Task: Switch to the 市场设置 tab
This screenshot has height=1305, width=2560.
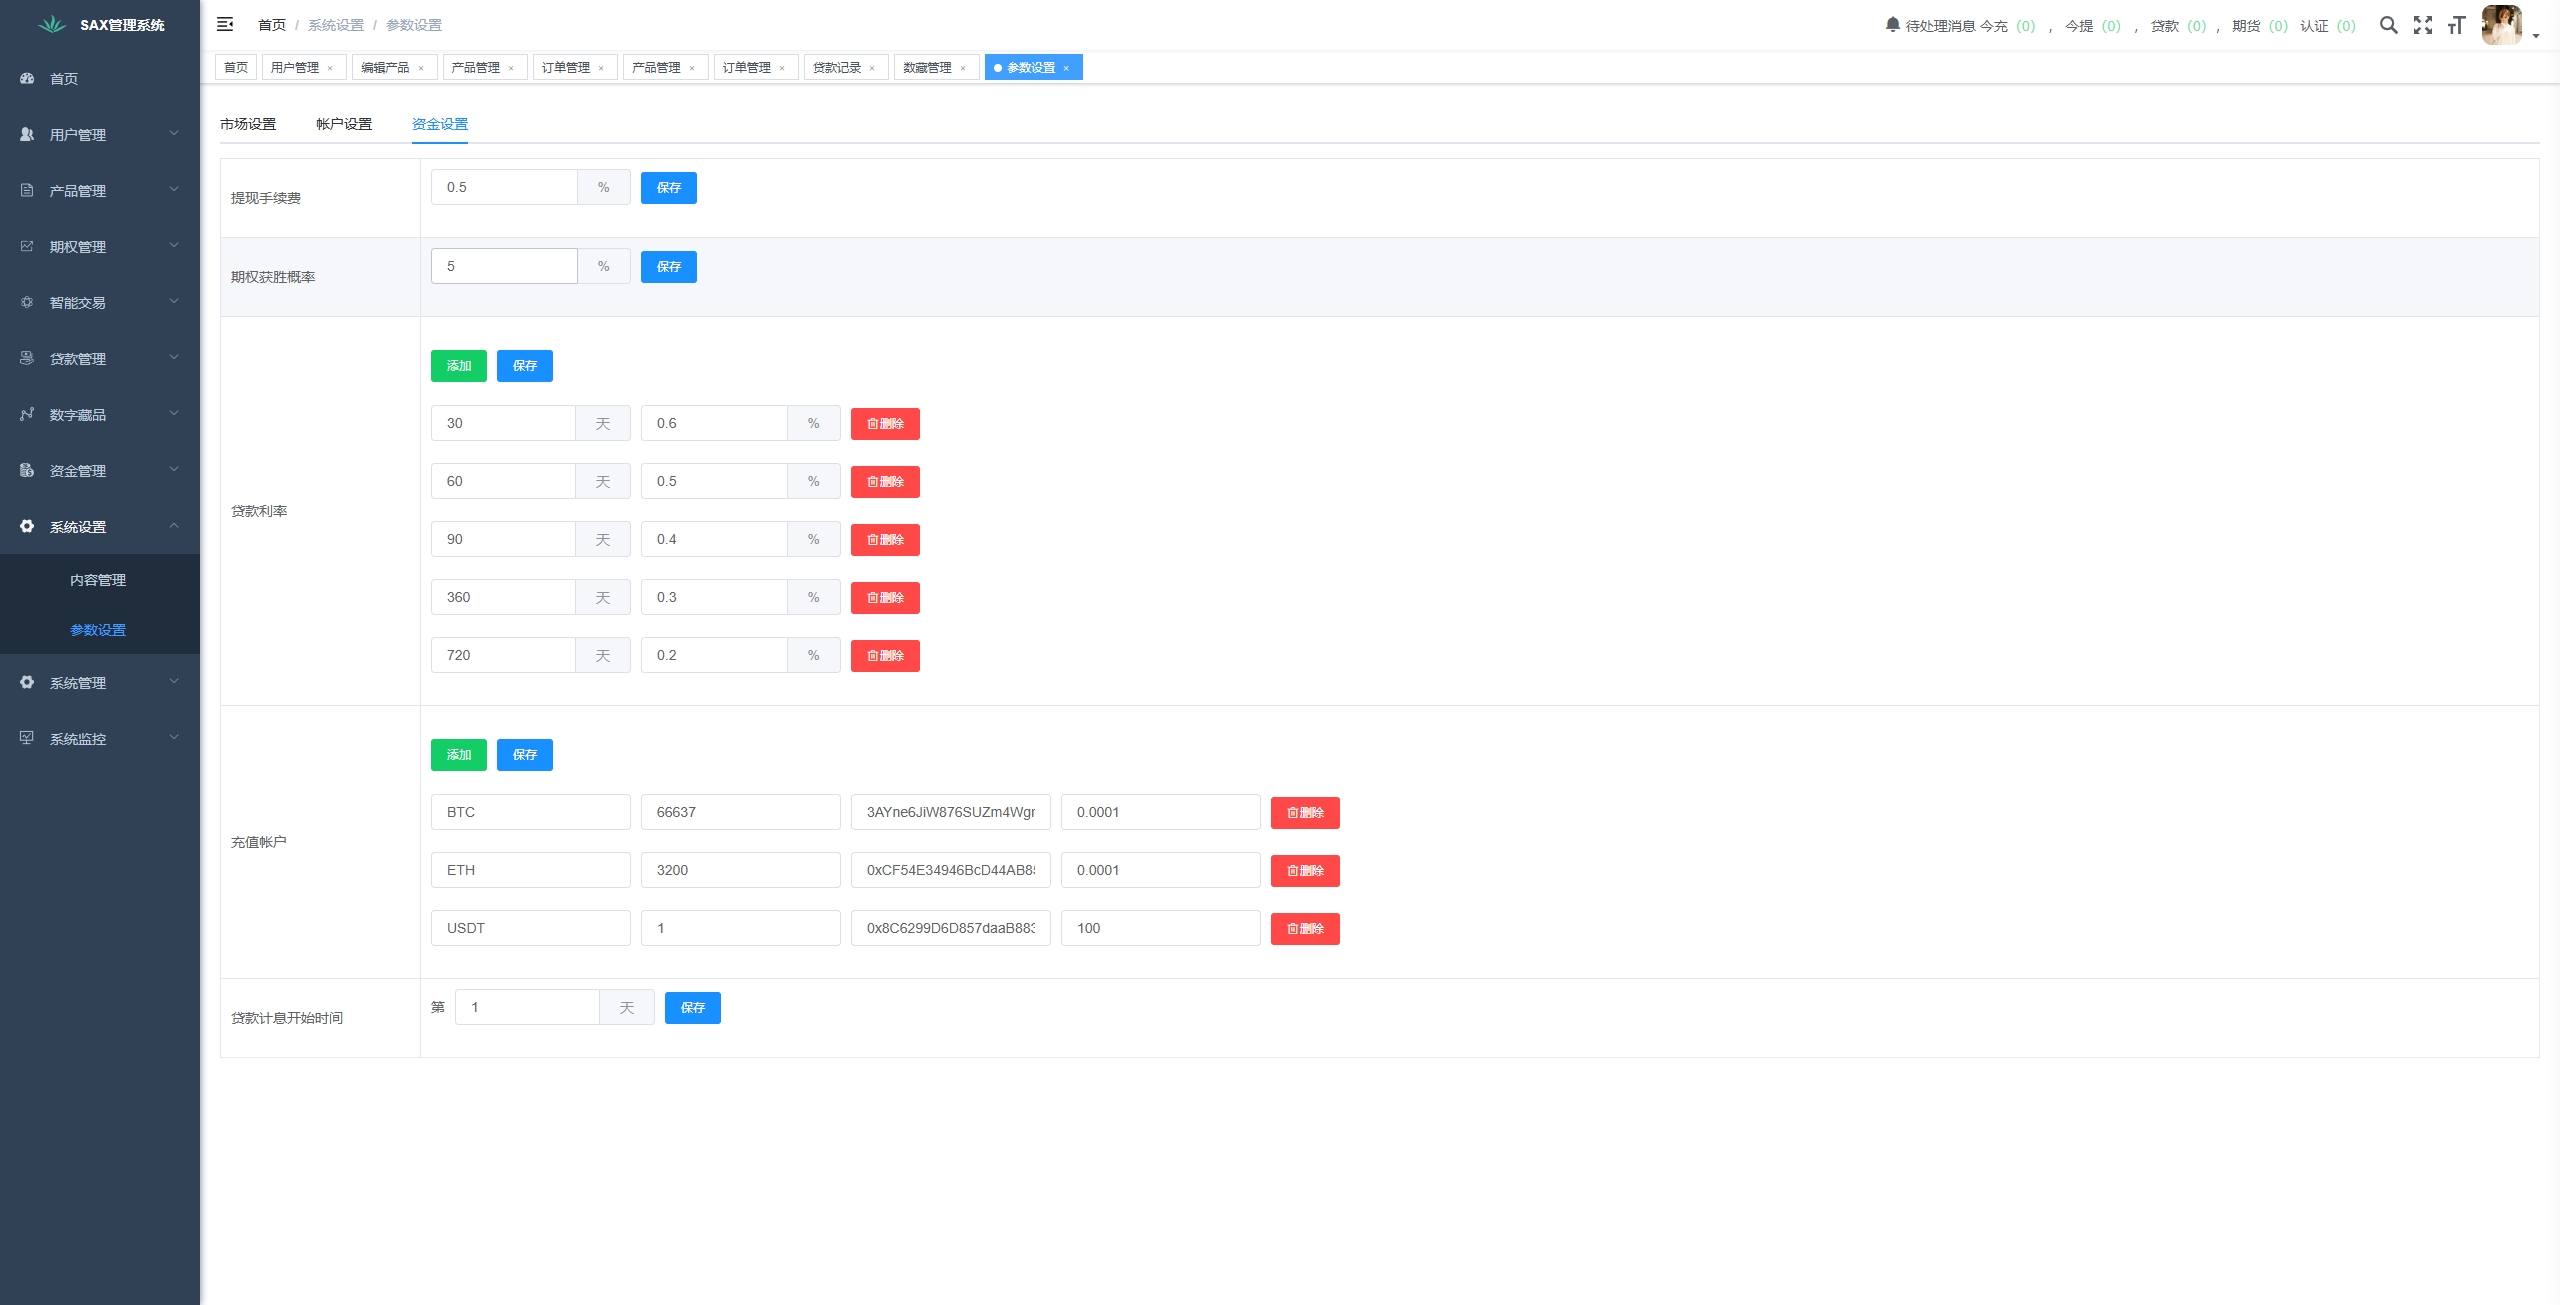Action: click(248, 124)
